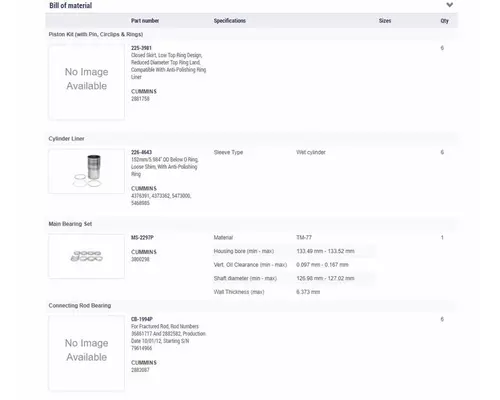The height and width of the screenshot is (400, 500).
Task: Click the first Cummins number under part 225-3981
Action: pos(140,99)
